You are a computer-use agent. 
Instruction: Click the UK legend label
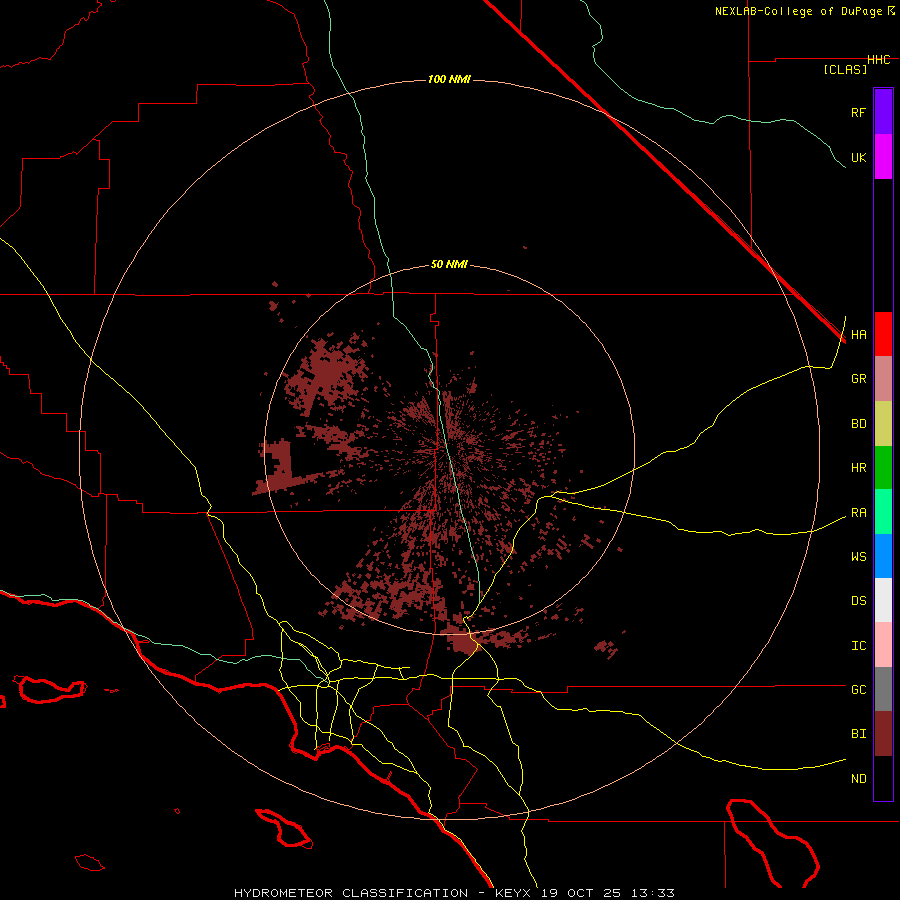(858, 157)
